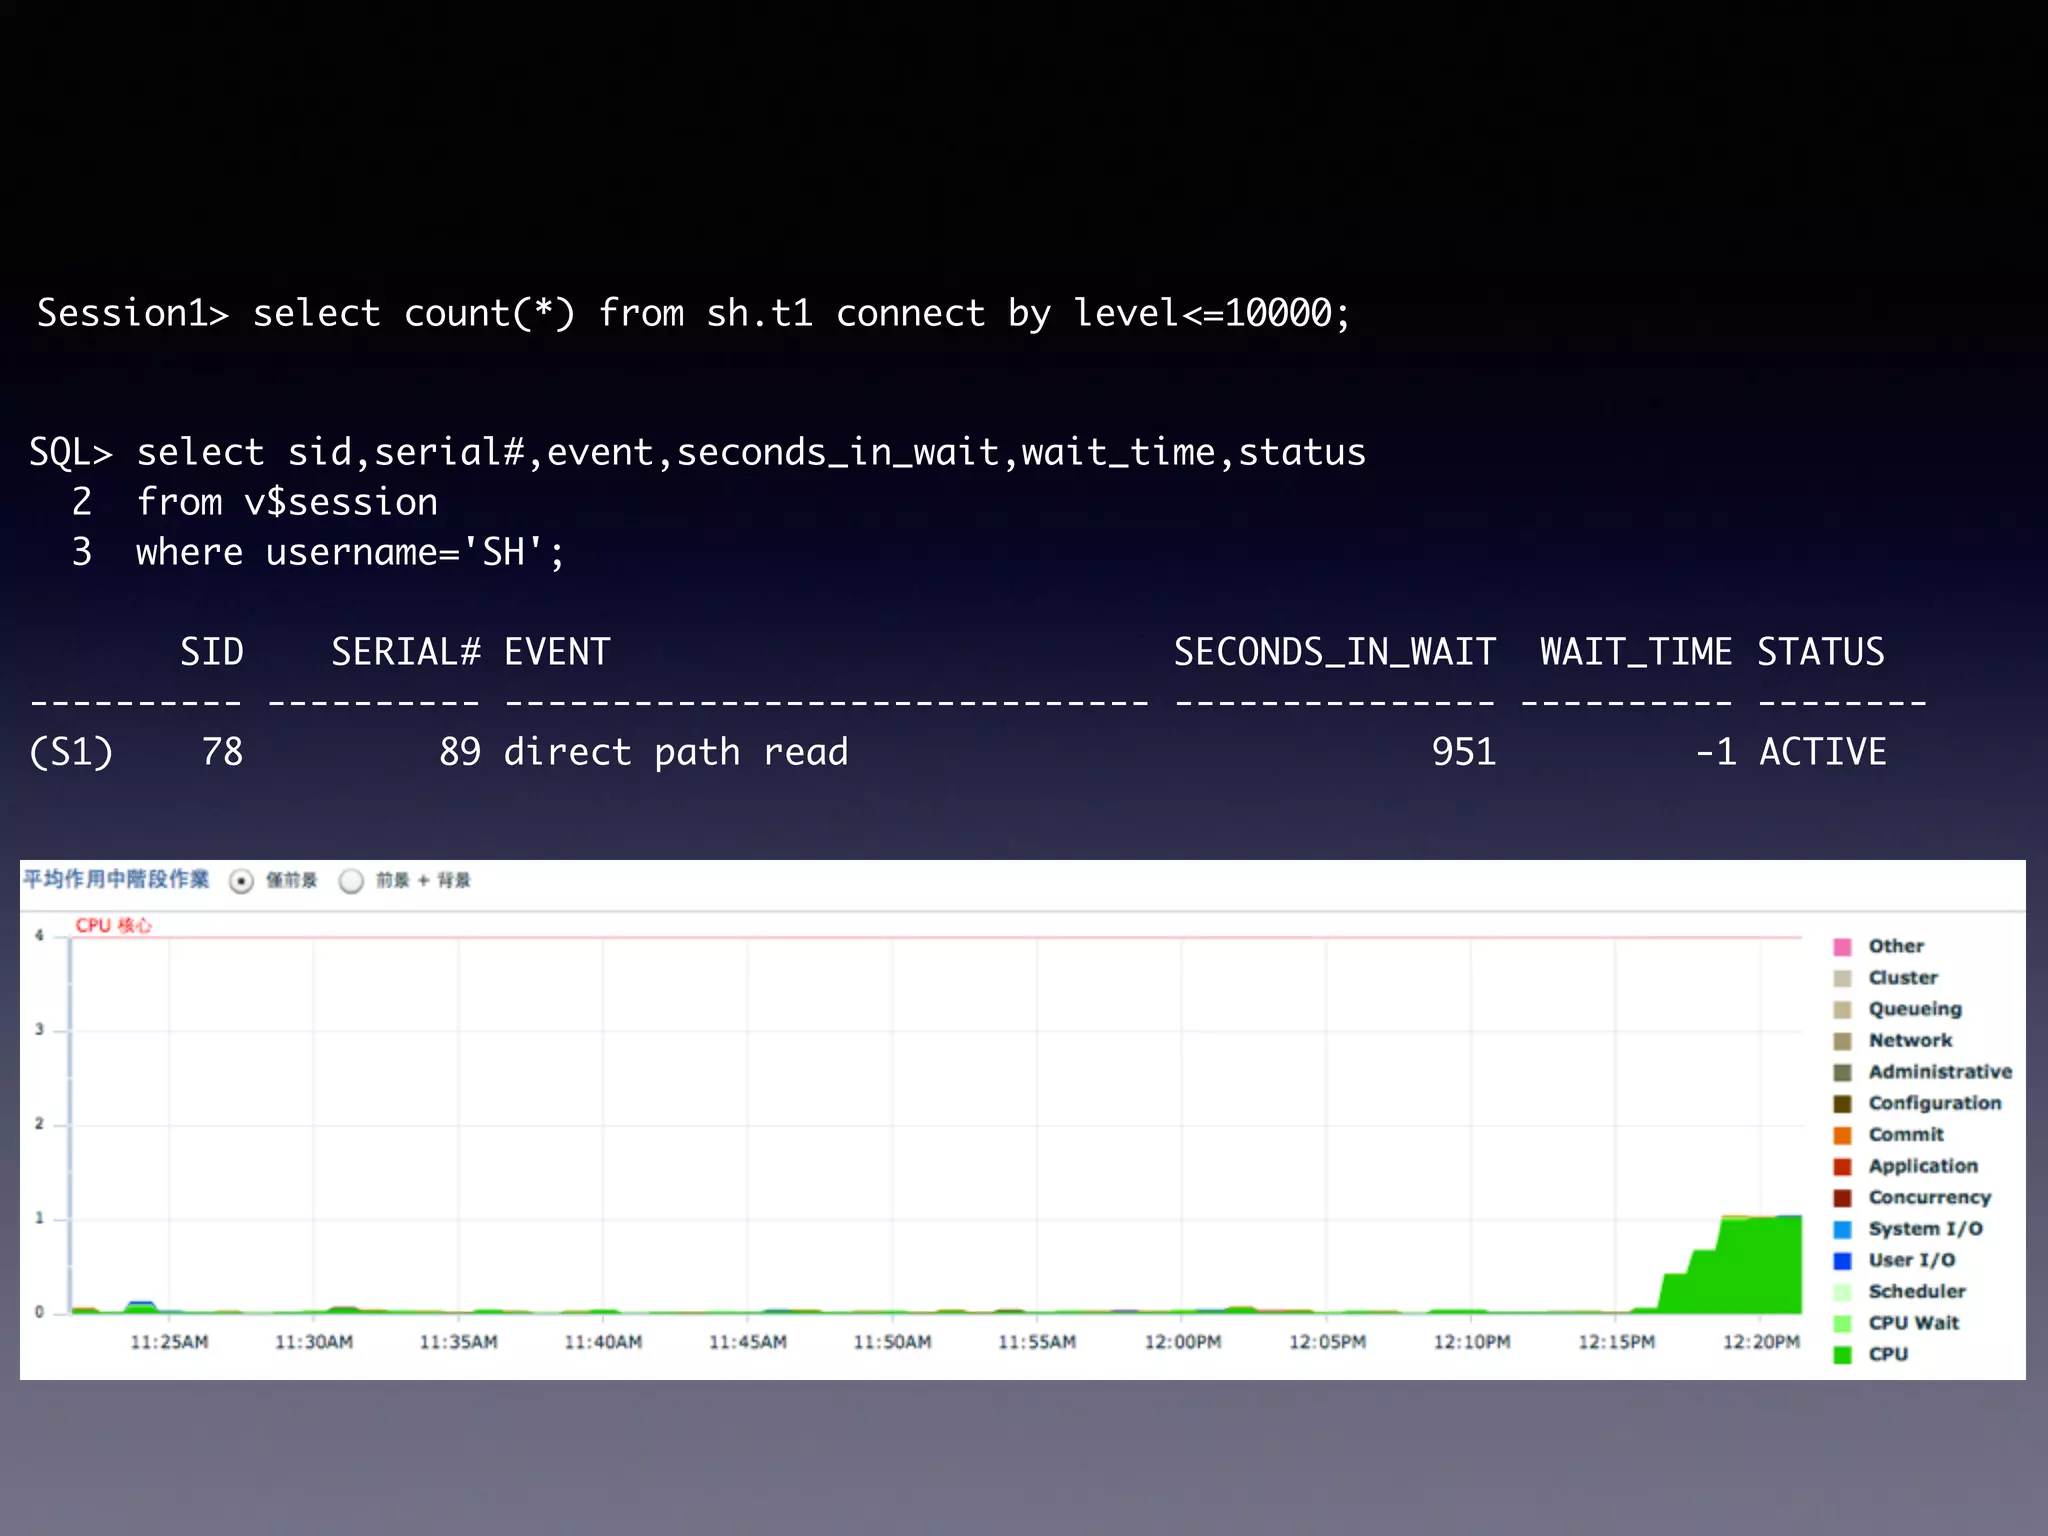Click the SERIAL# column header
2048x1536 pixels.
406,653
